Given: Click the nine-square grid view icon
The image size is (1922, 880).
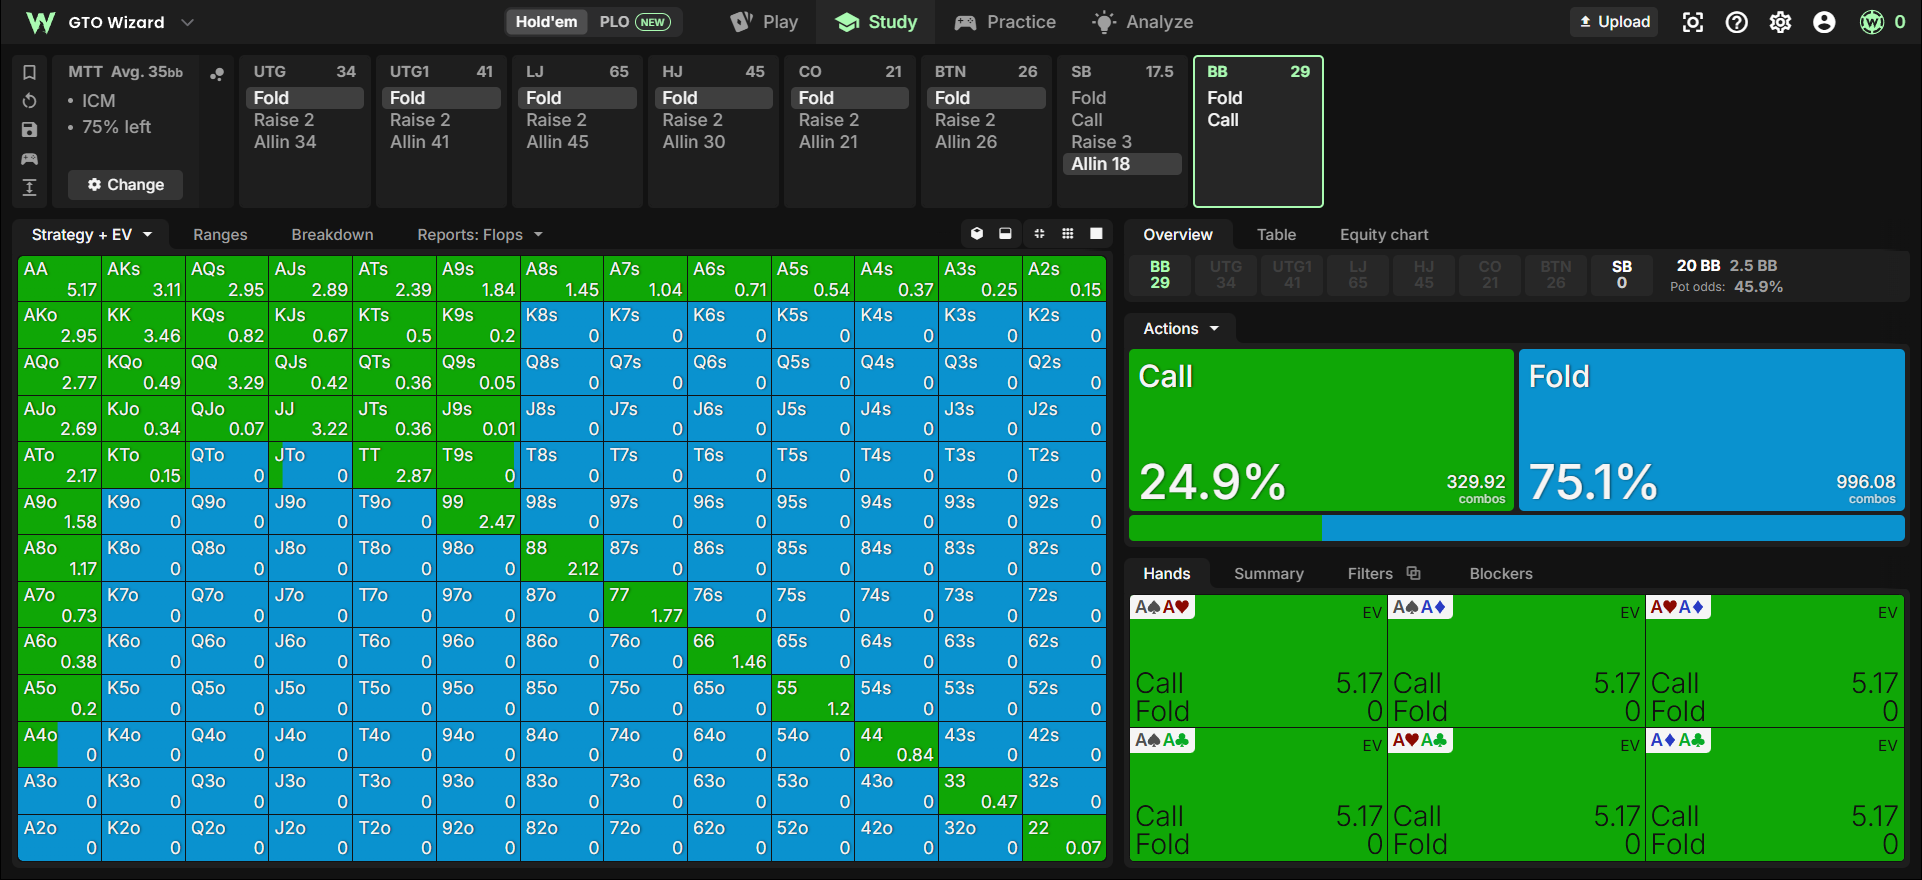Looking at the screenshot, I should [x=1068, y=234].
